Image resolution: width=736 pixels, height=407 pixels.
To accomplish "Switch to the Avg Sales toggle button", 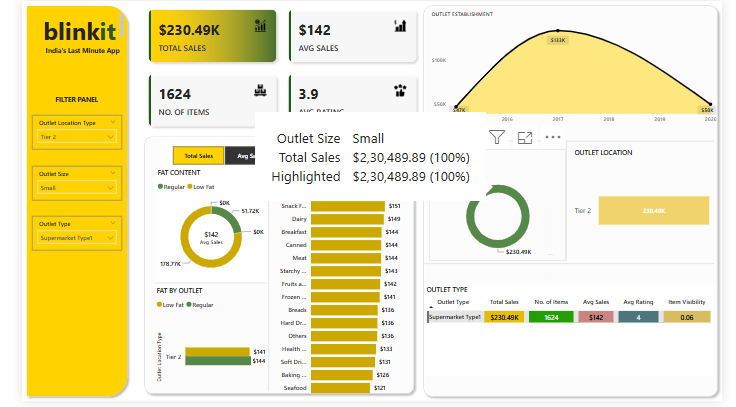I will pos(240,156).
